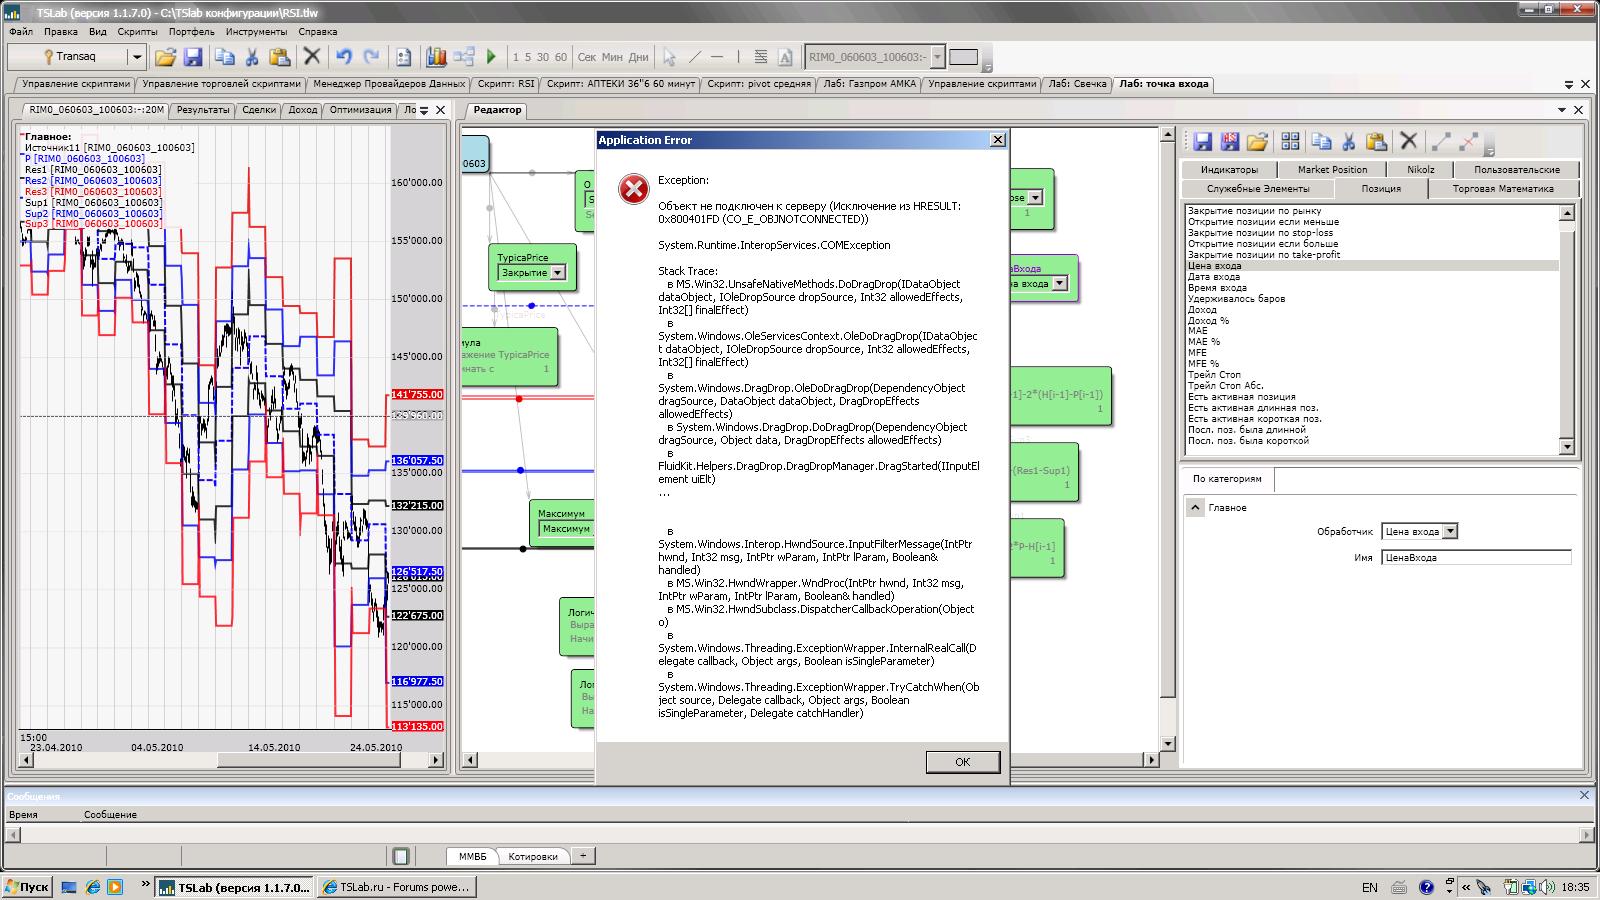Toggle the Дни (days) timeframe button
Image resolution: width=1600 pixels, height=900 pixels.
click(x=638, y=57)
